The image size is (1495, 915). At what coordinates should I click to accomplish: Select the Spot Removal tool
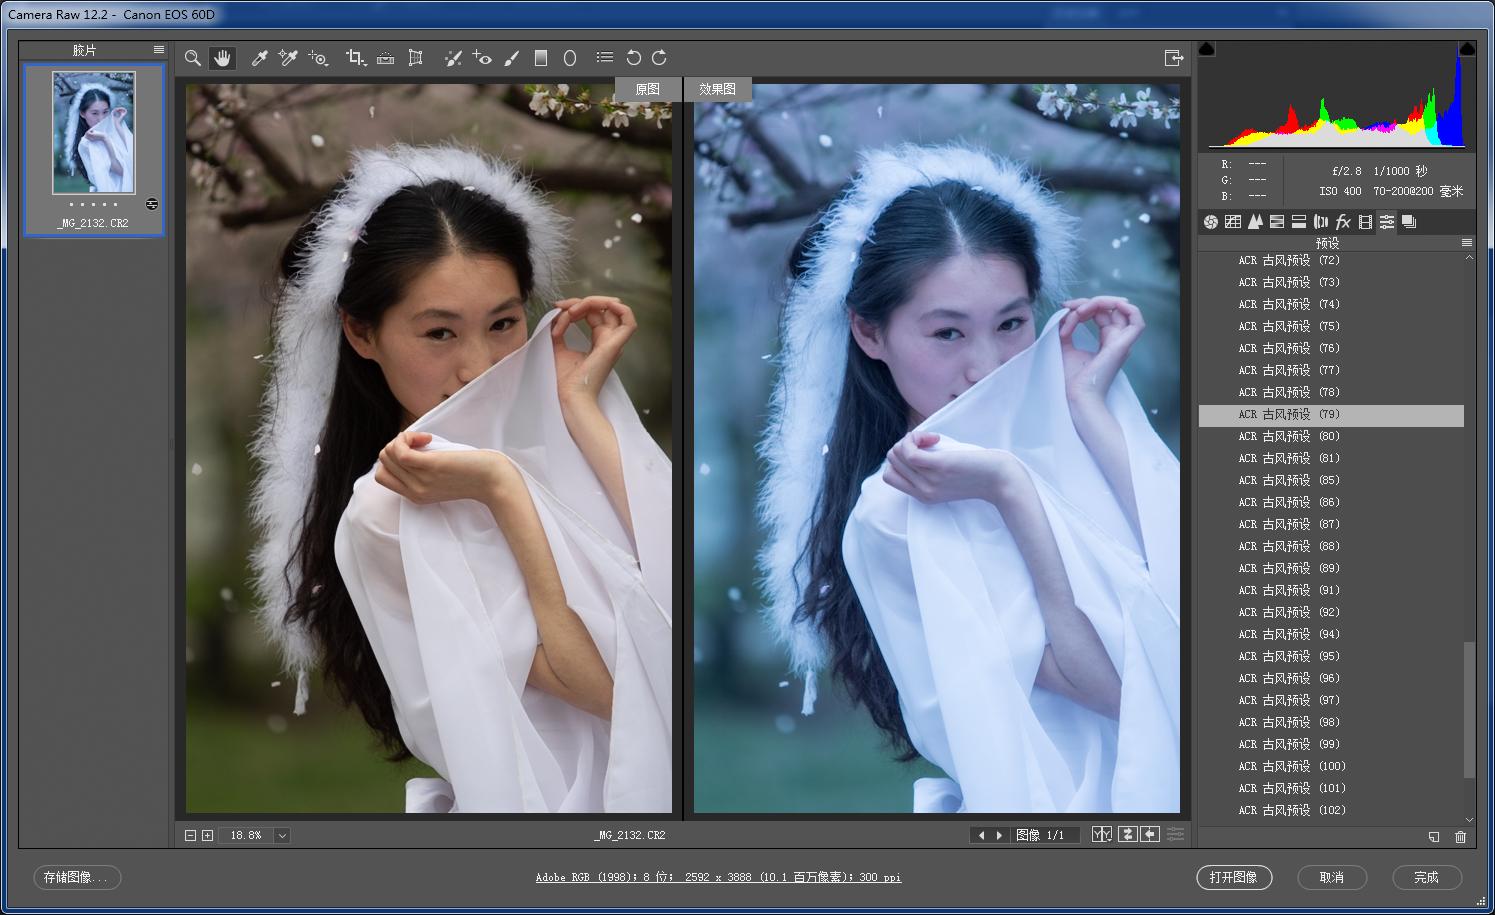pyautogui.click(x=452, y=57)
